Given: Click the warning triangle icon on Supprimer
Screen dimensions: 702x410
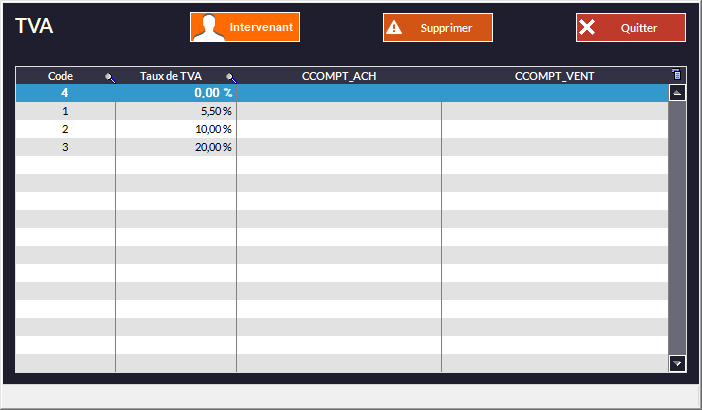Looking at the screenshot, I should 394,28.
